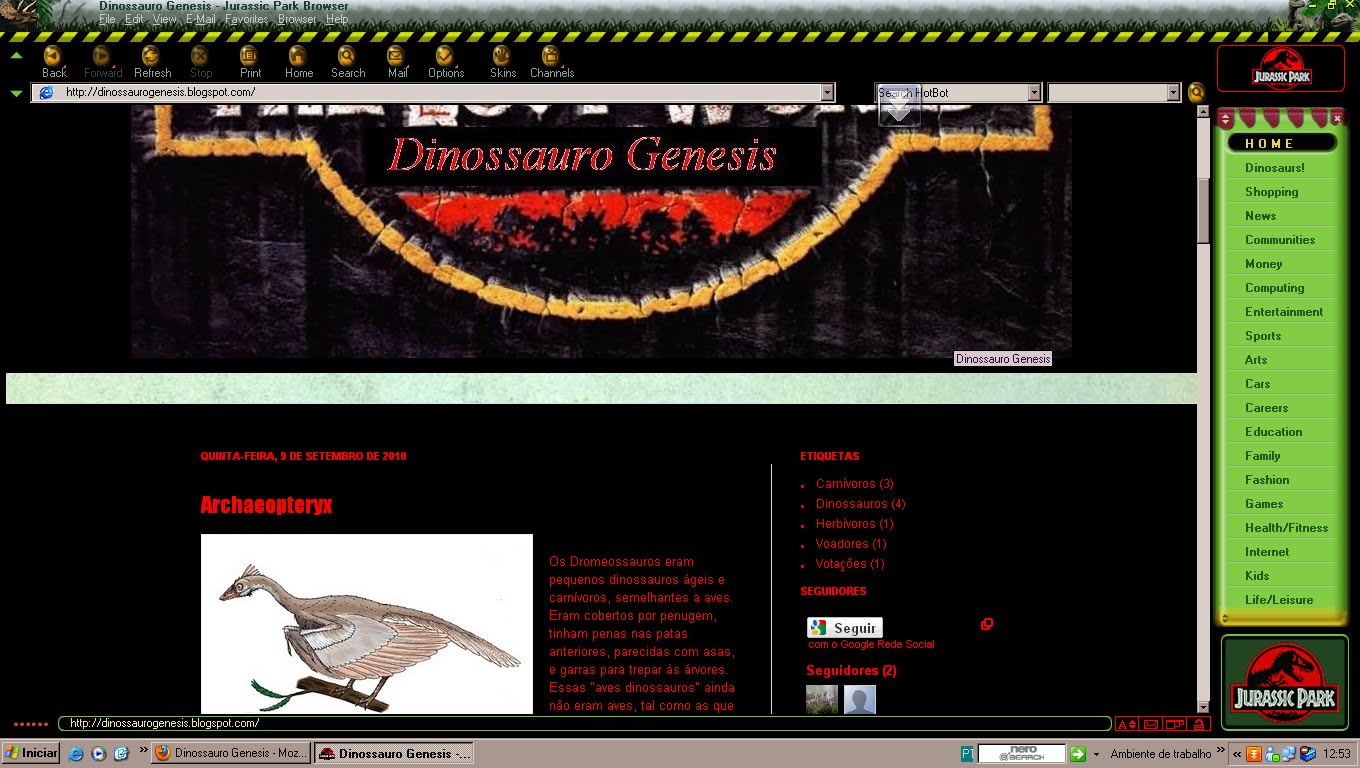Open the E-Mail menu
The width and height of the screenshot is (1360, 768).
tap(200, 19)
